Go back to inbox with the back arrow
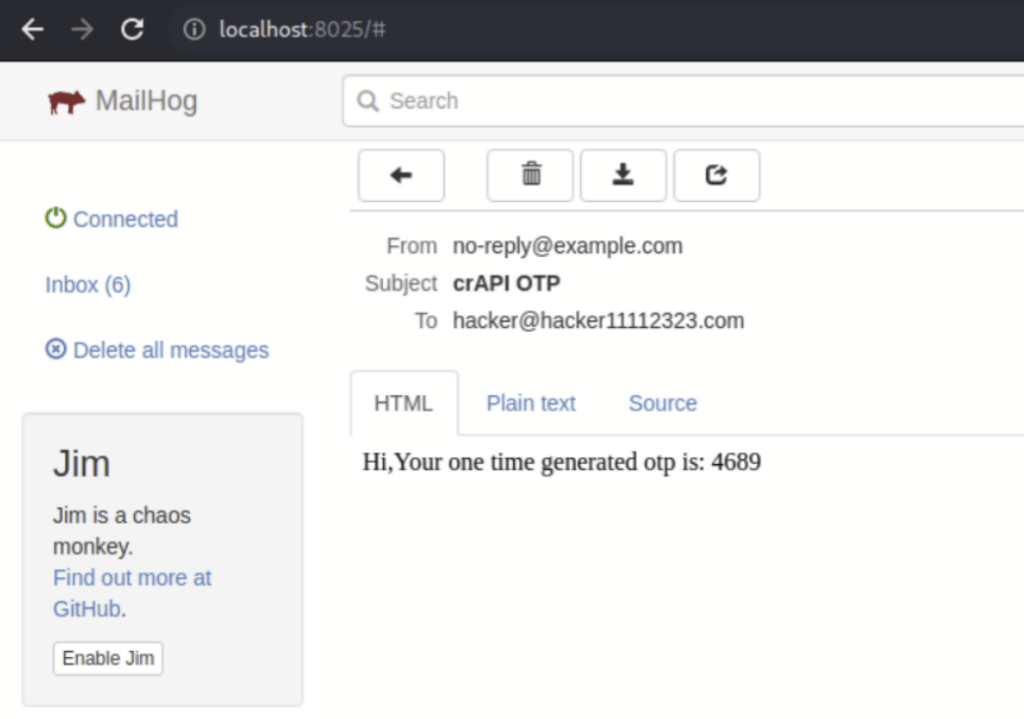Viewport: 1024px width, 719px height. 401,175
